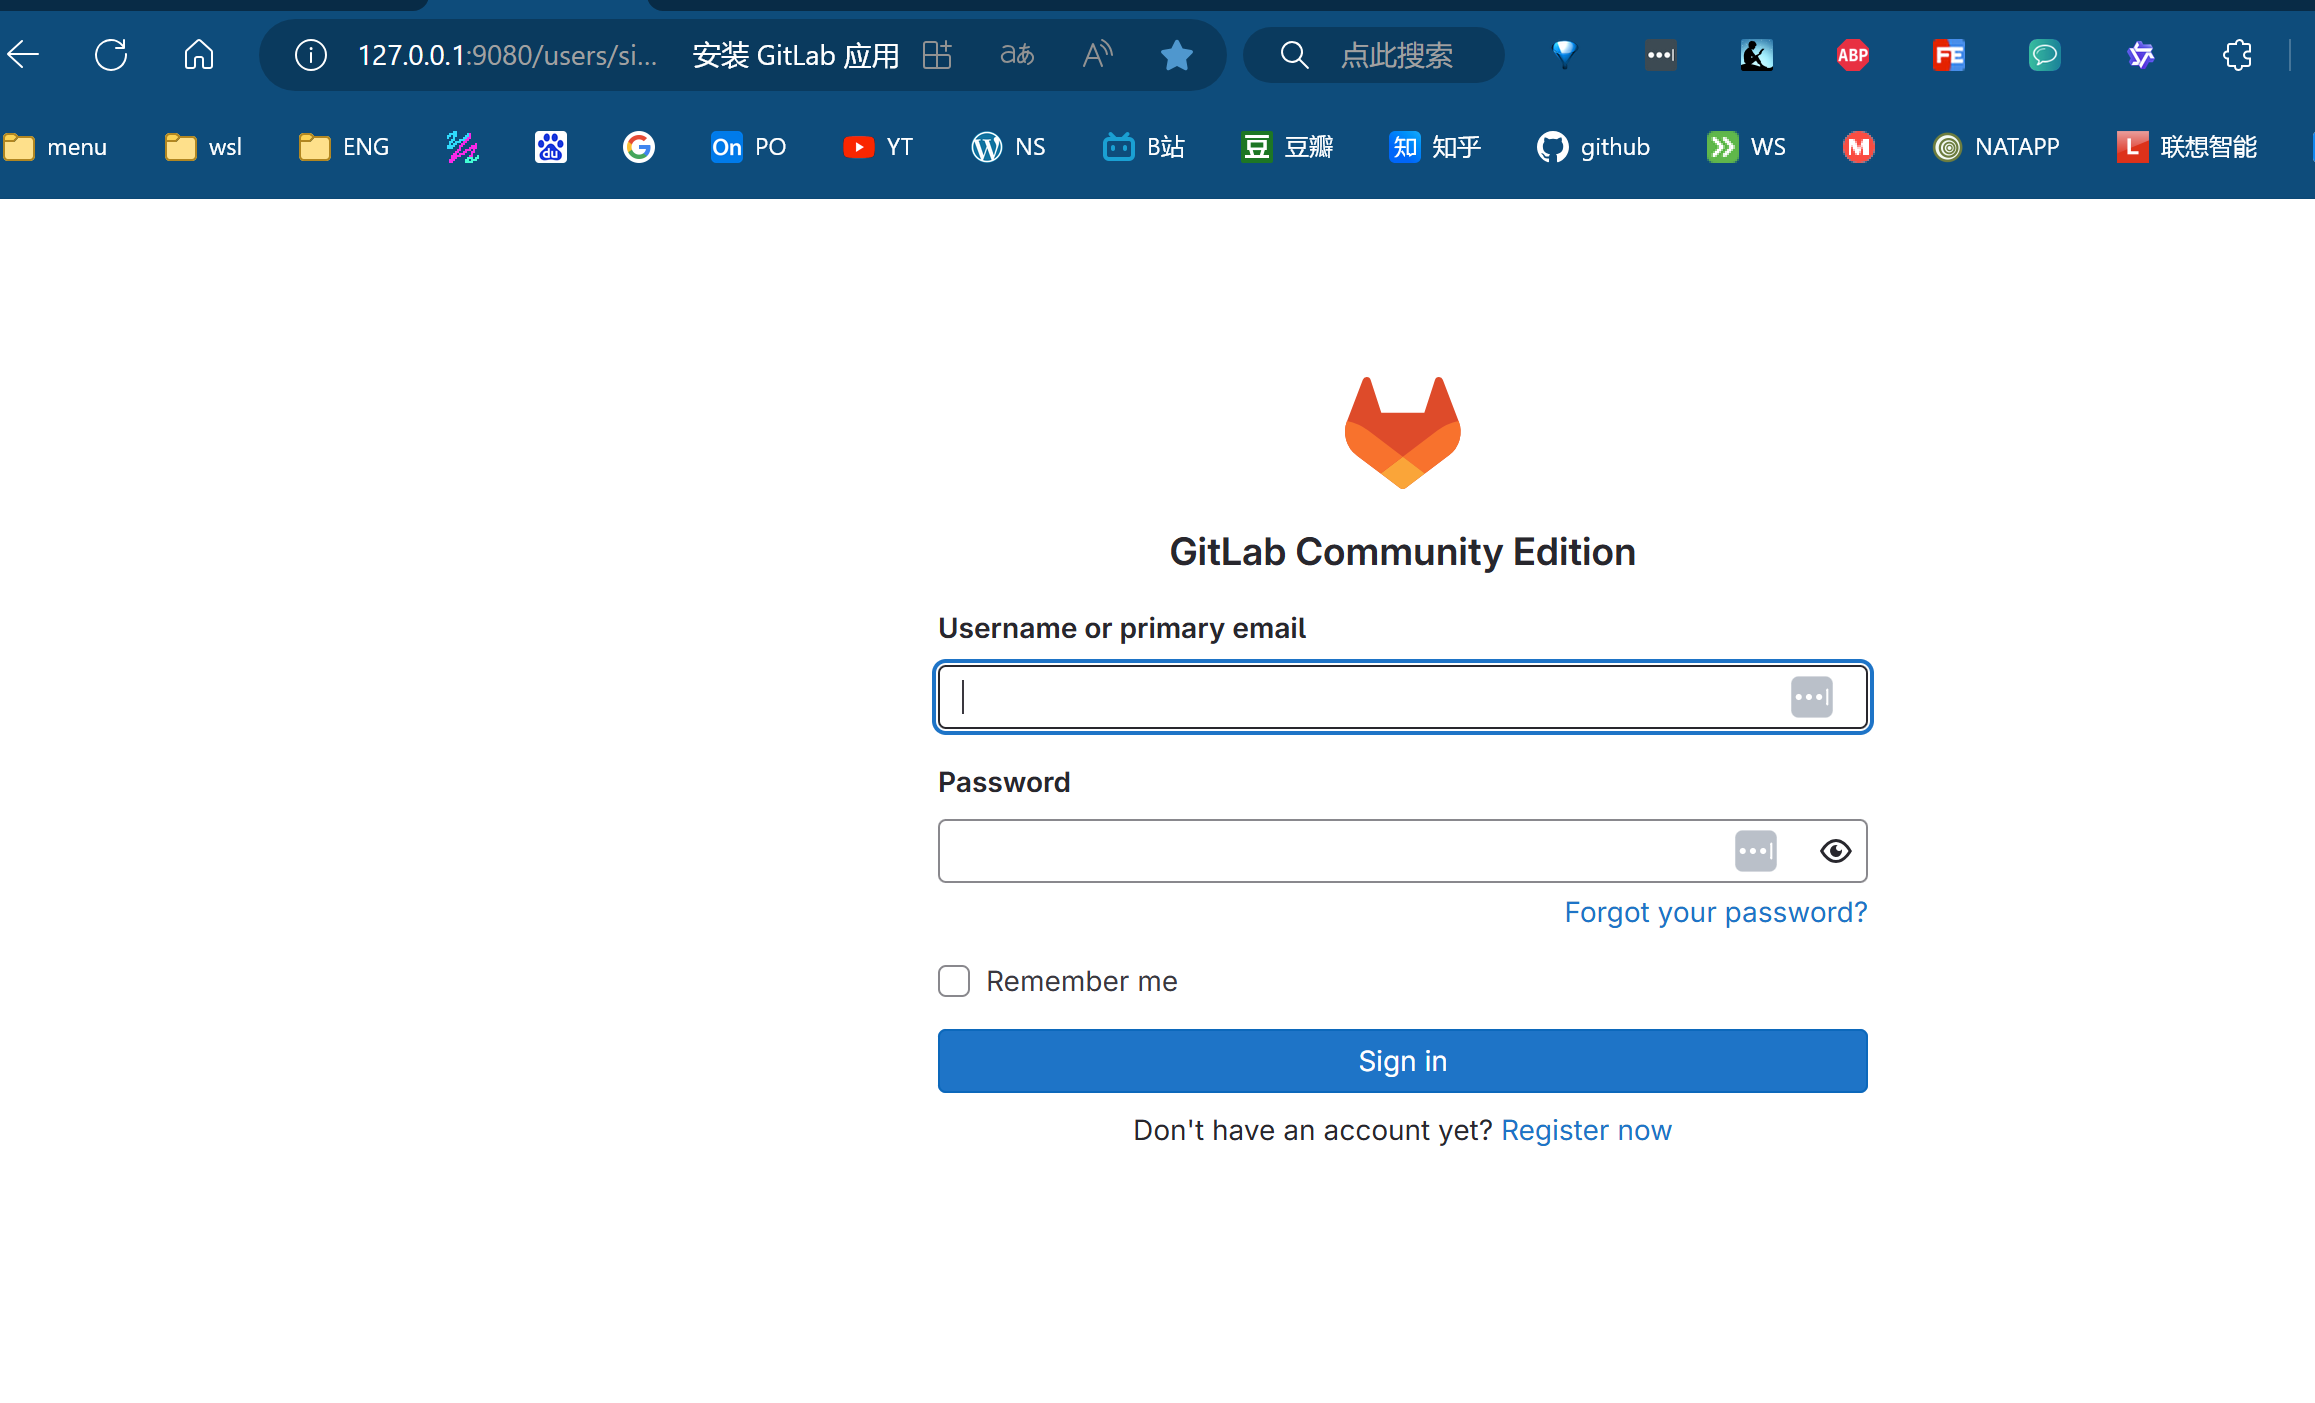Open the split screen grid icon
Screen dimensions: 2315x1403
(x=937, y=55)
